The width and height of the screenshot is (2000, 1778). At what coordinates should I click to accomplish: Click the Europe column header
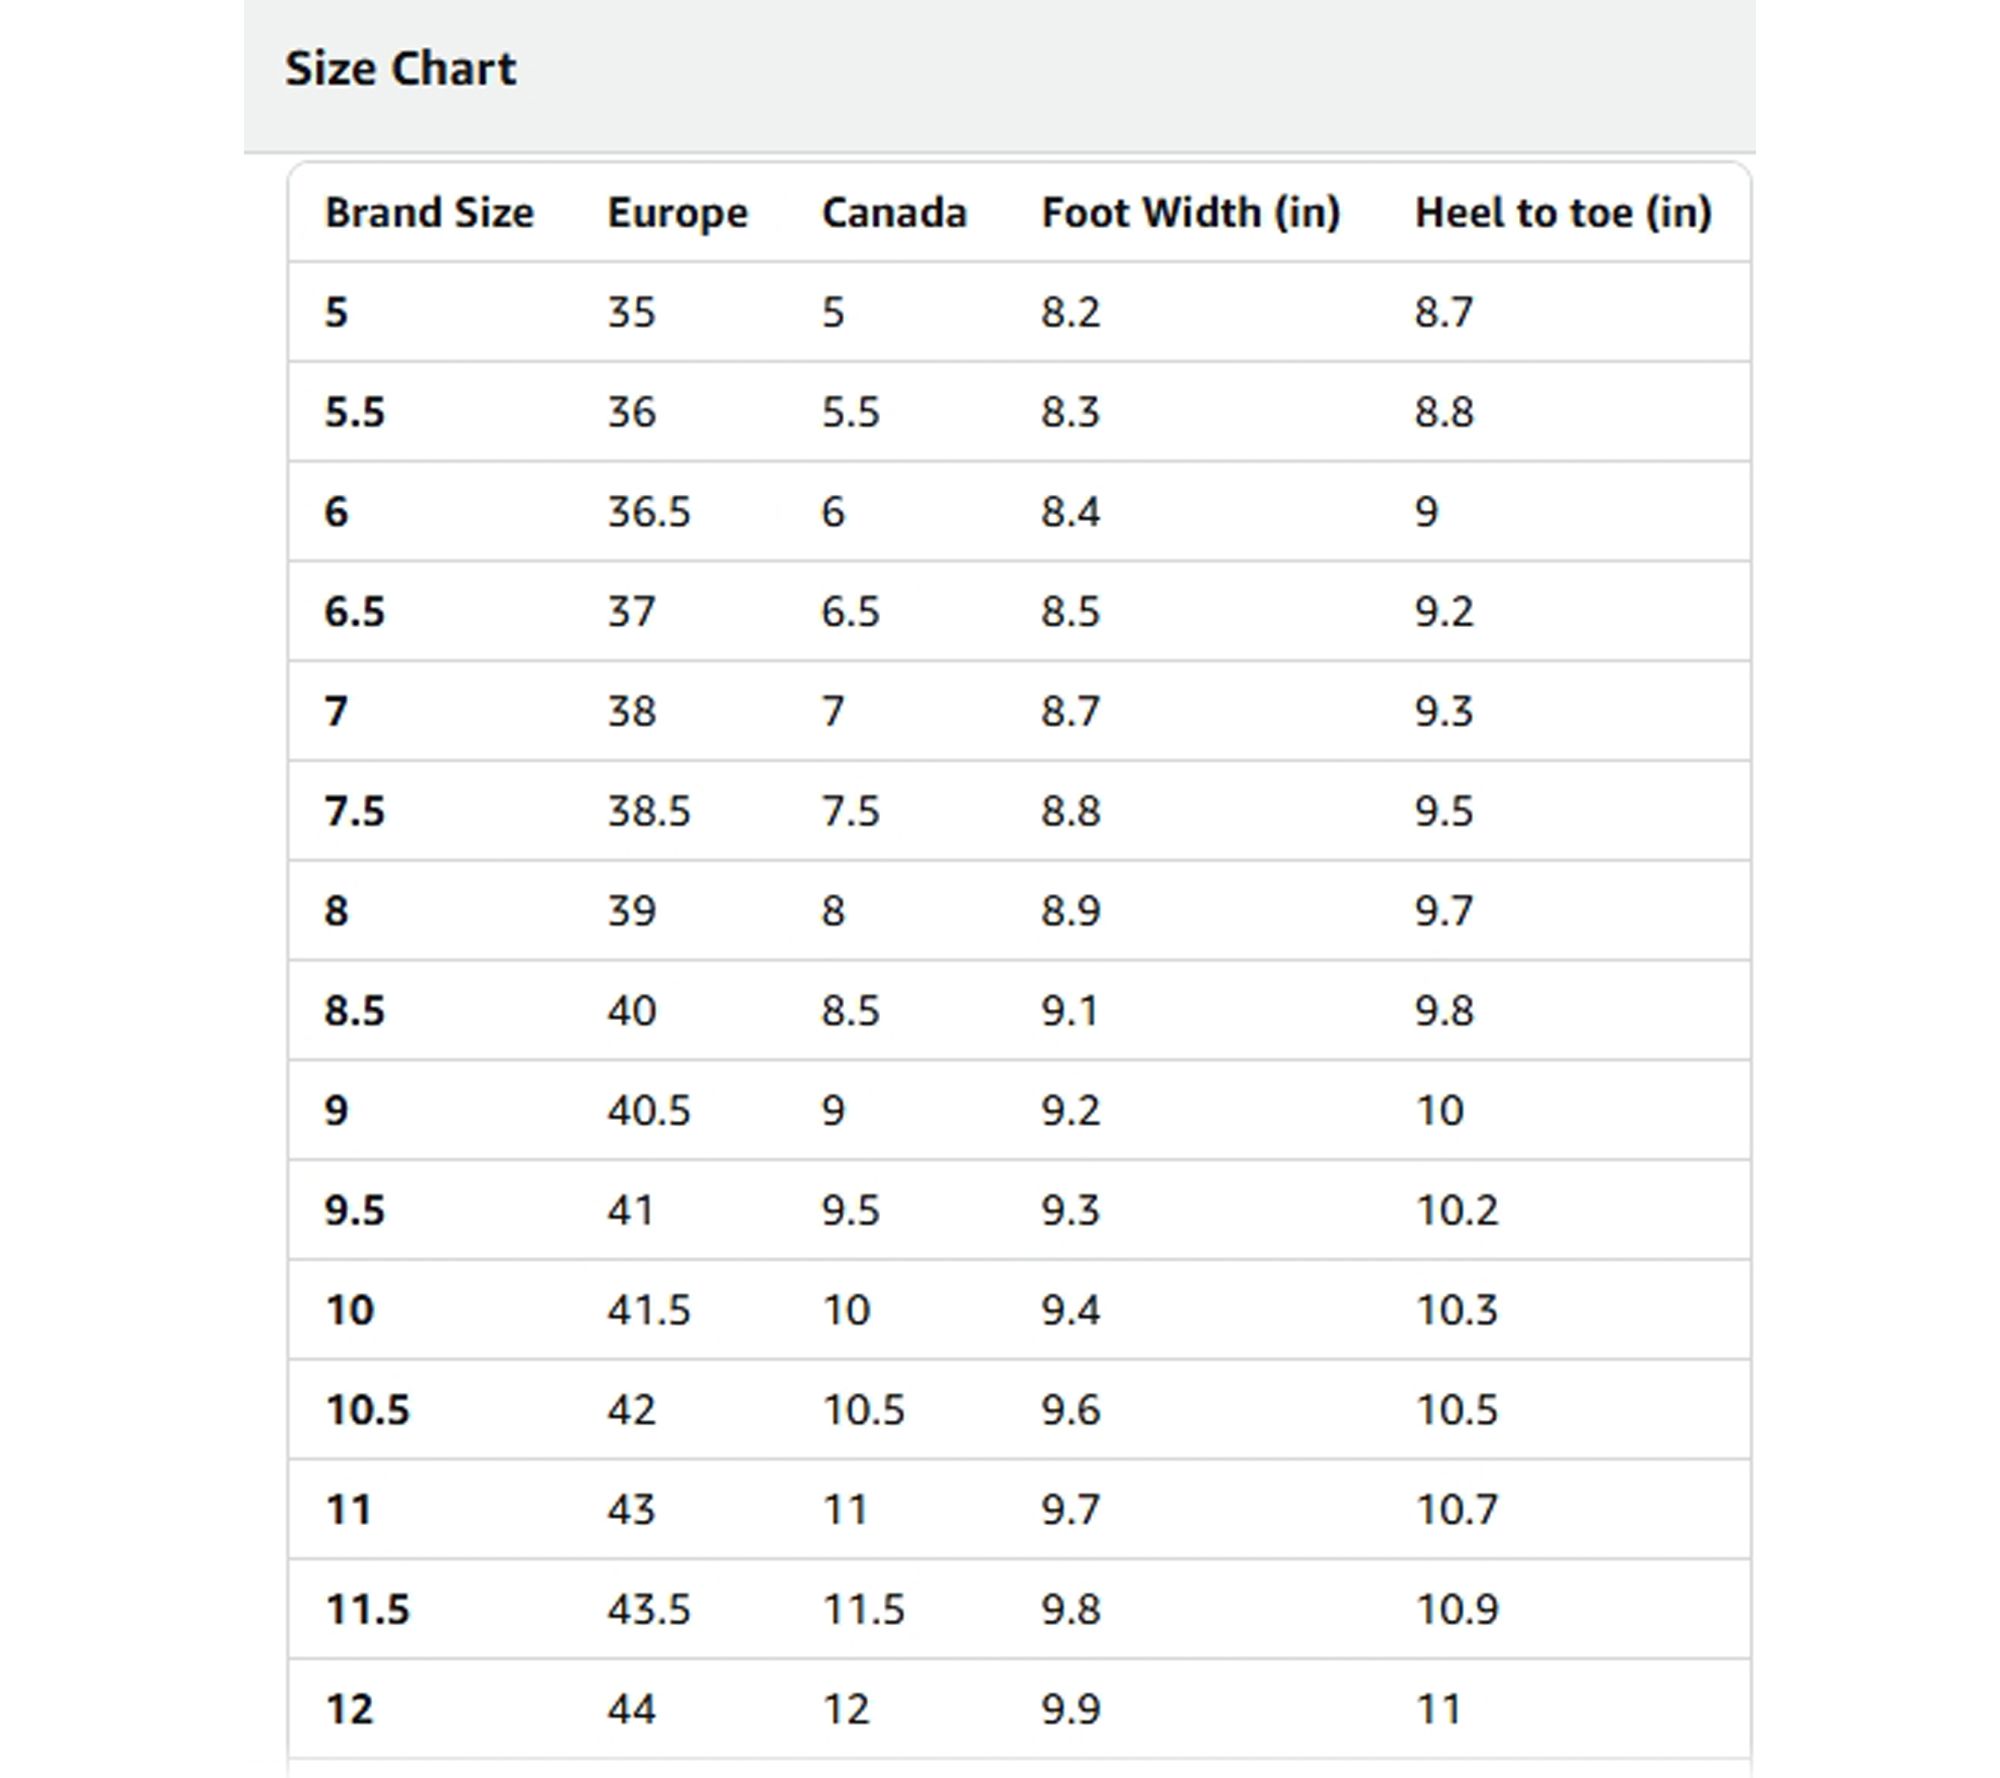coord(677,213)
